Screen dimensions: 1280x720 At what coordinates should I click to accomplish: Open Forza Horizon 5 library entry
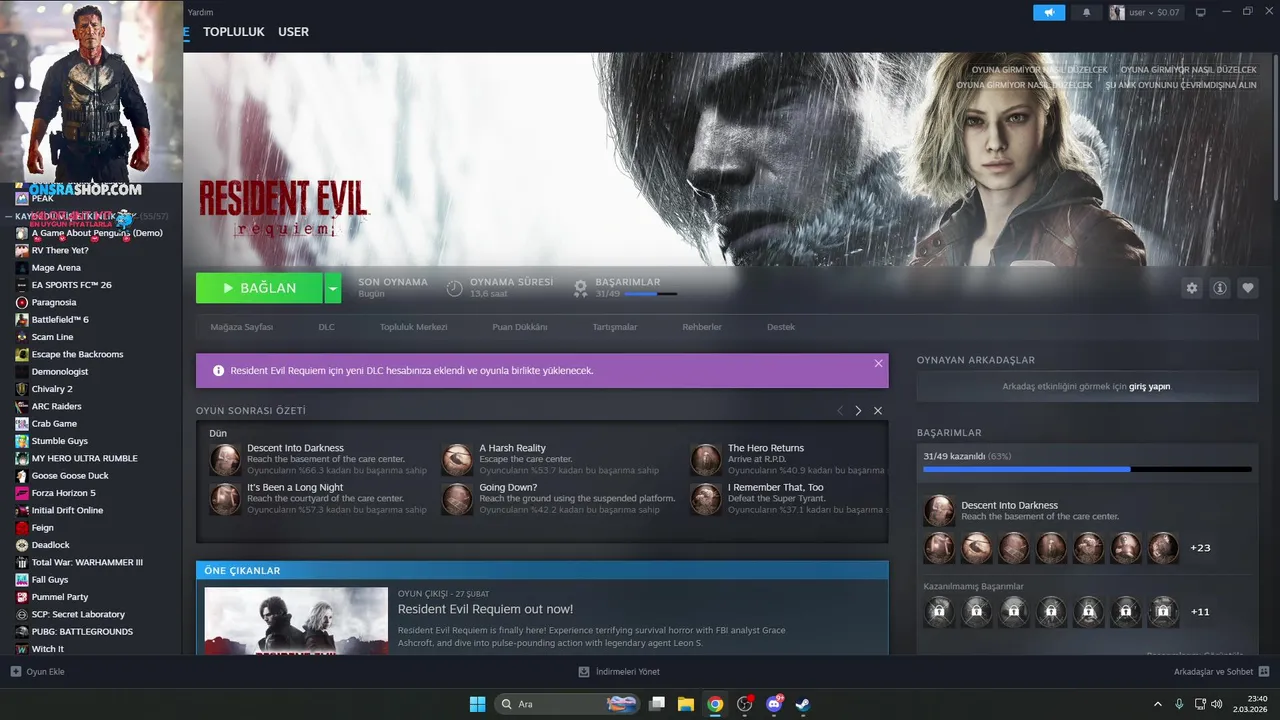[x=63, y=493]
